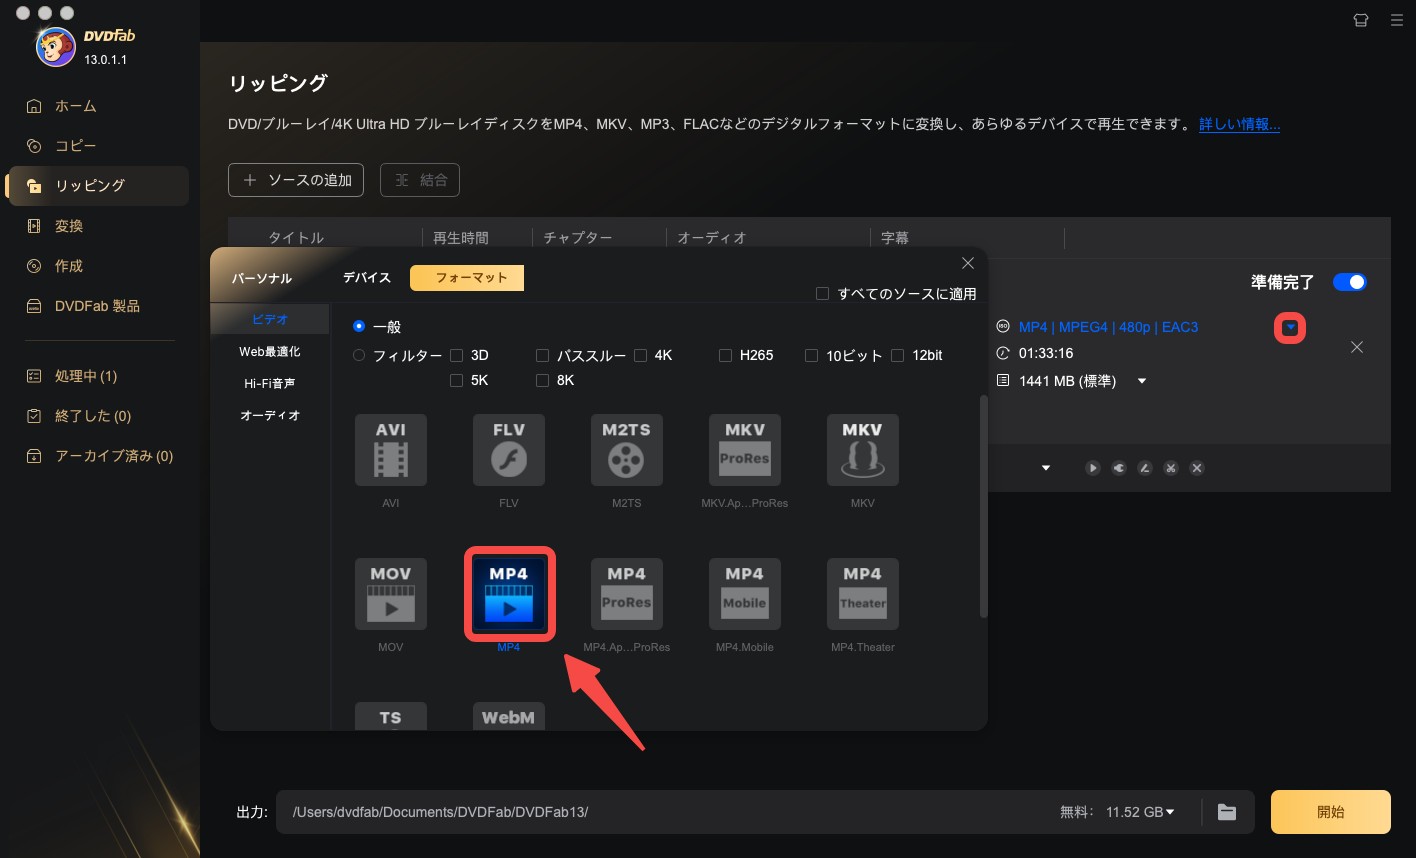Remove the source with the X beside the title
The height and width of the screenshot is (858, 1416).
click(1357, 347)
